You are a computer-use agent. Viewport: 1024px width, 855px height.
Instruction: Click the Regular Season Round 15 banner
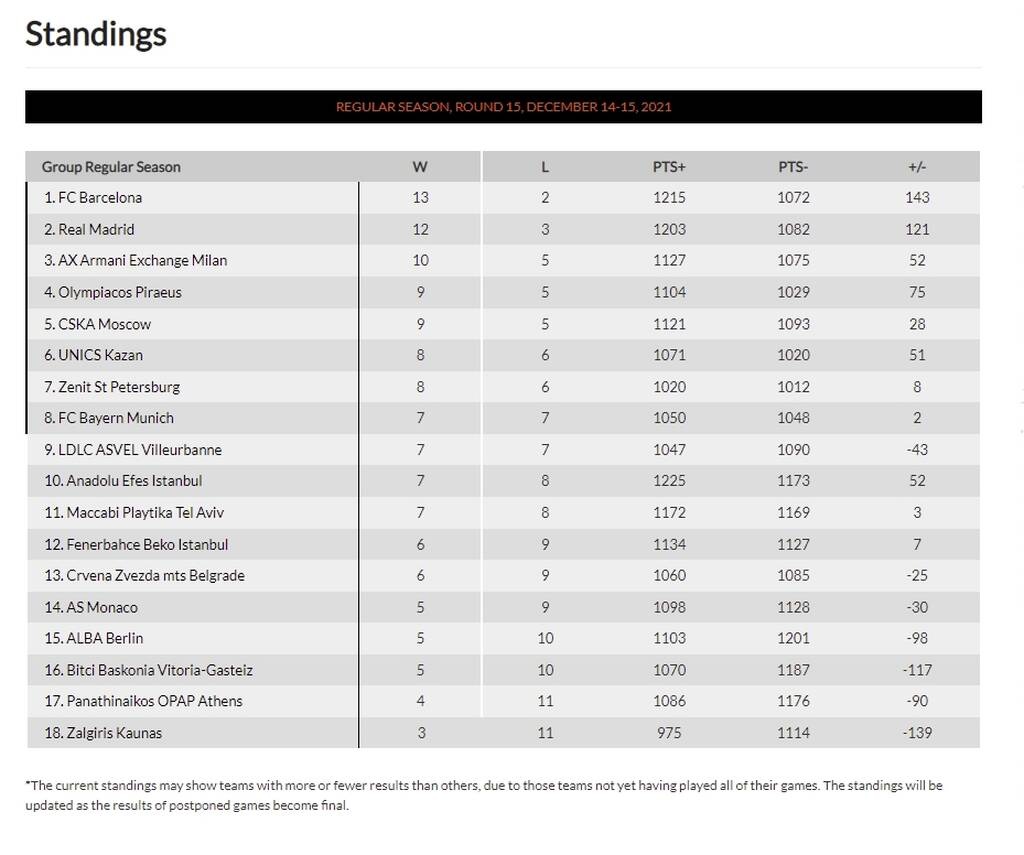[503, 107]
